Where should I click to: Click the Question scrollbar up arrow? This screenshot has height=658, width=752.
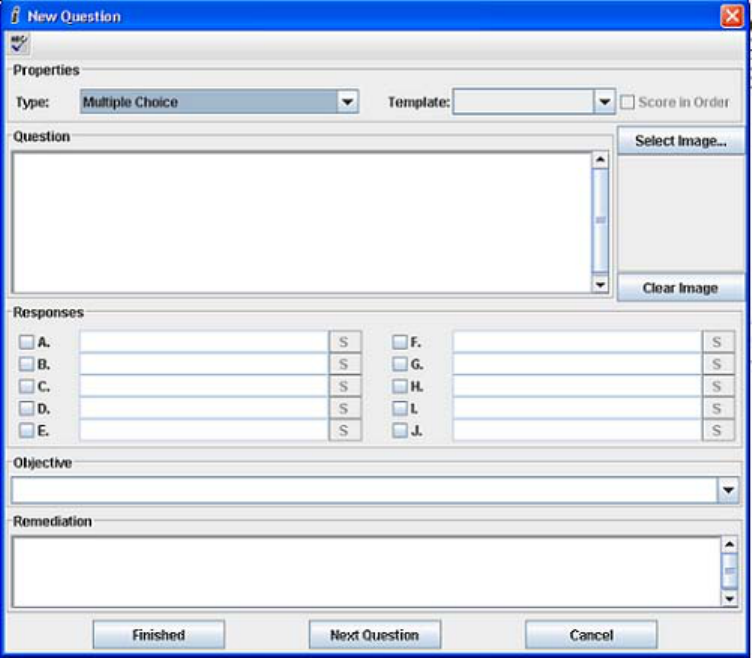(x=600, y=160)
